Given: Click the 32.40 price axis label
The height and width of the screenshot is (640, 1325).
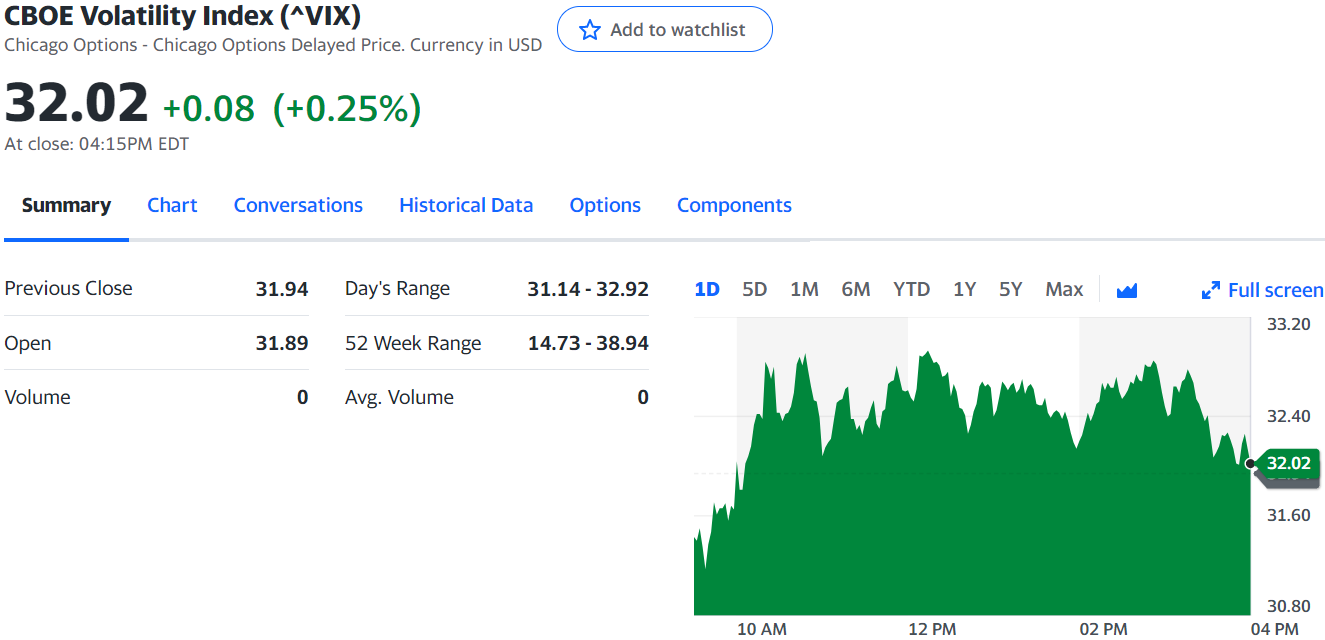Looking at the screenshot, I should (1288, 415).
